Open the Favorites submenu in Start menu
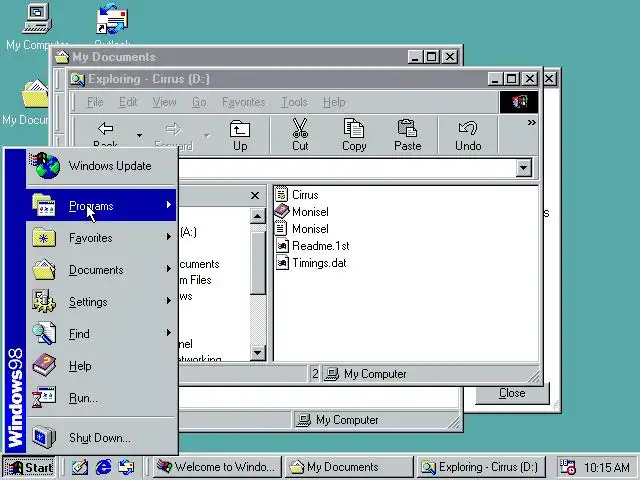Image resolution: width=640 pixels, height=480 pixels. 101,238
